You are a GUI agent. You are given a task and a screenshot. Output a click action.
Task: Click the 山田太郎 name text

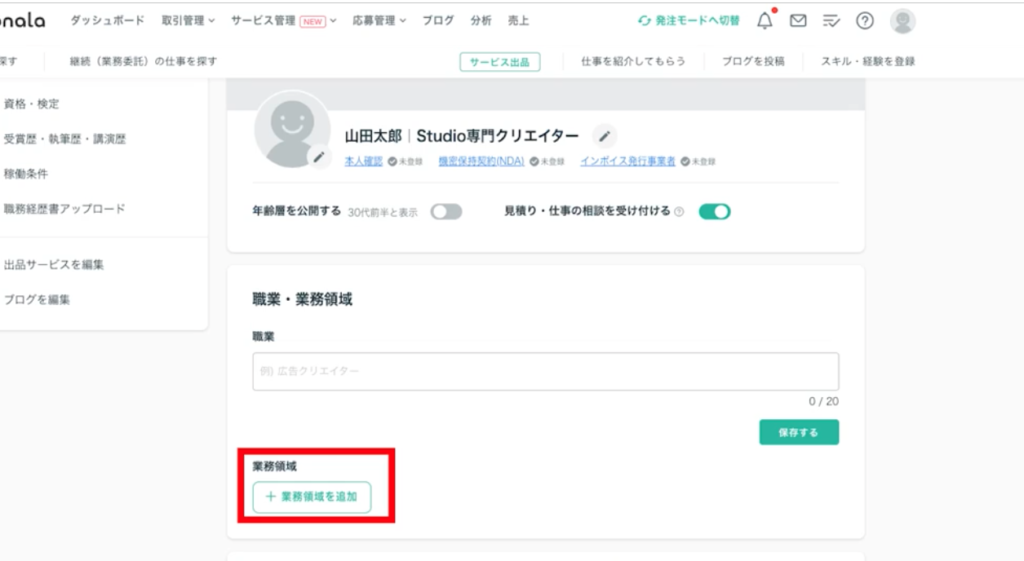(373, 136)
